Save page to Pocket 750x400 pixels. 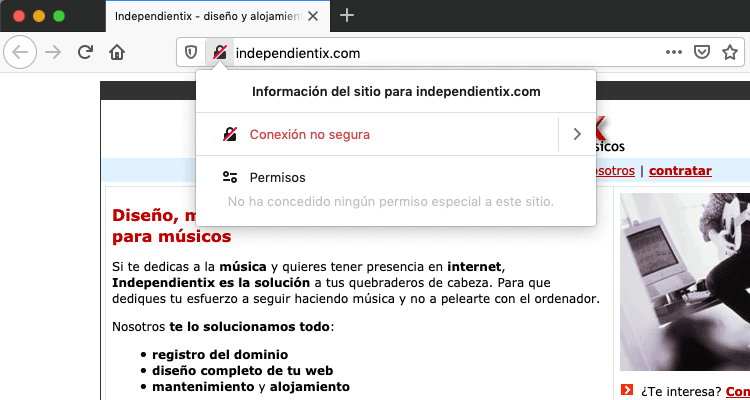click(x=701, y=52)
